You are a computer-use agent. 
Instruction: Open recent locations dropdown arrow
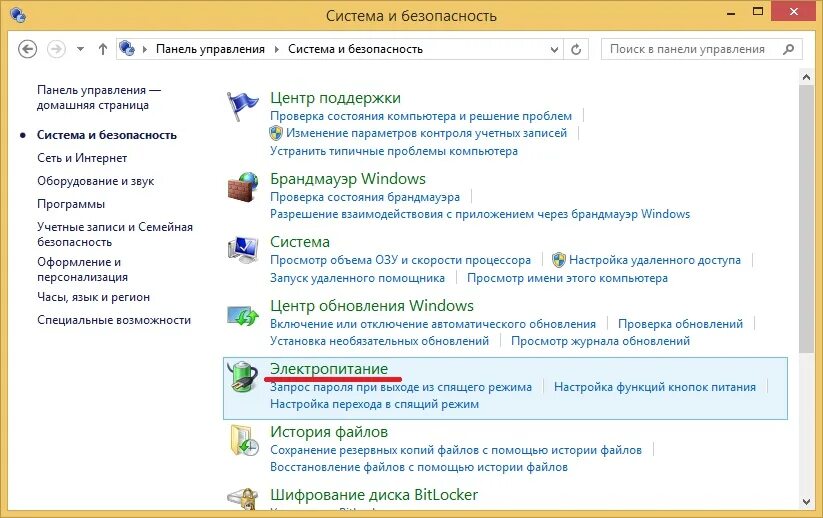(x=80, y=49)
